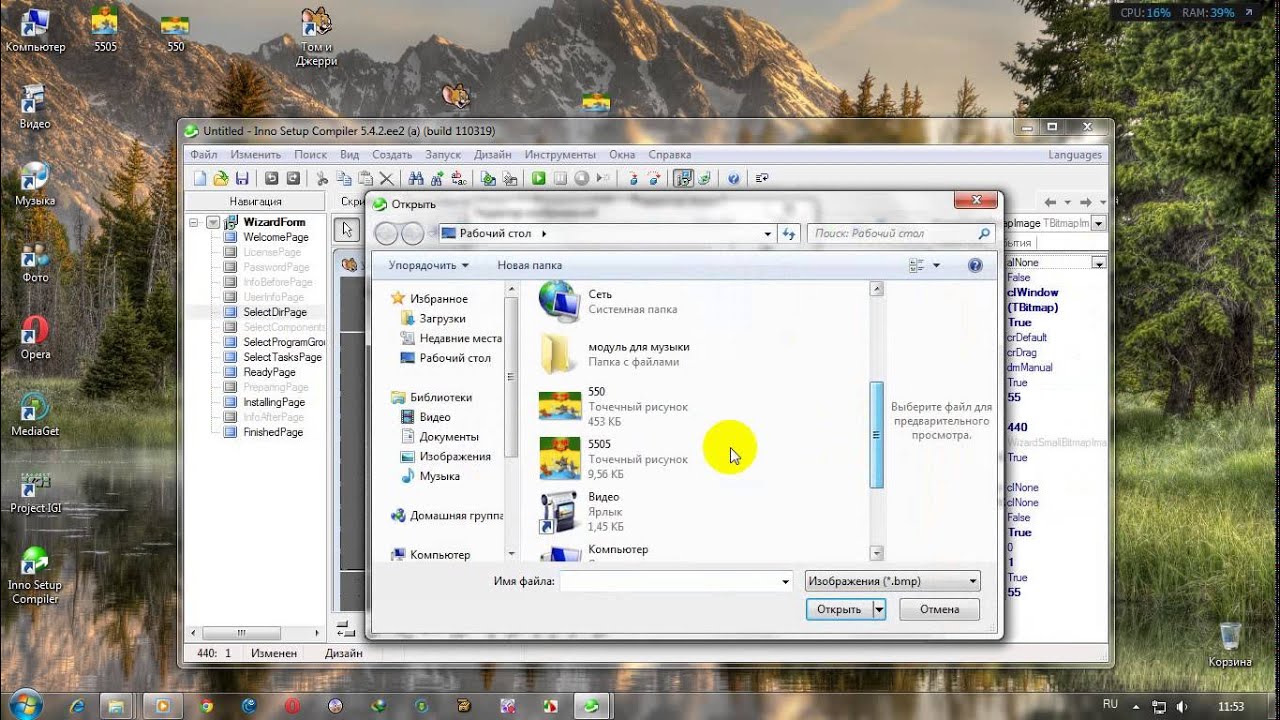Click the Pause toolbar icon
Screen dimensions: 1280x720
tap(560, 178)
